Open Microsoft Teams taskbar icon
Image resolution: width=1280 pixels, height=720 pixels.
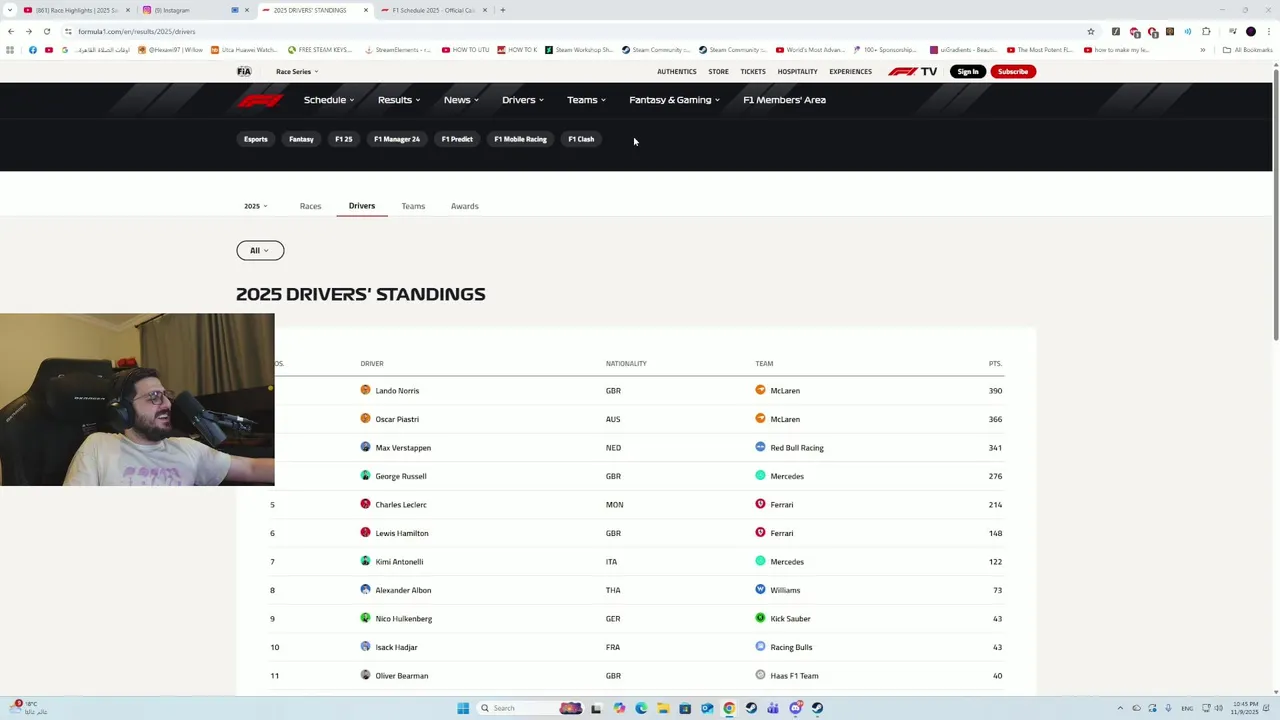coord(773,708)
